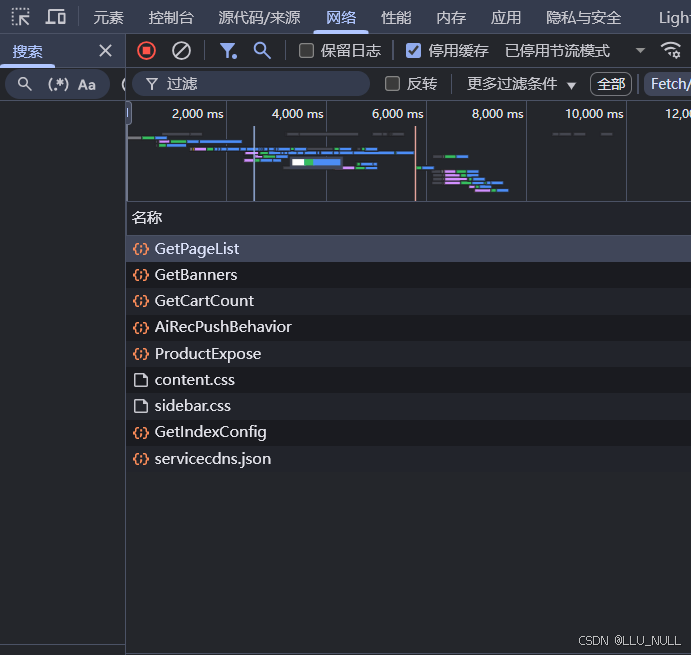The height and width of the screenshot is (655, 691).
Task: Open the 内存 tab
Action: (451, 18)
